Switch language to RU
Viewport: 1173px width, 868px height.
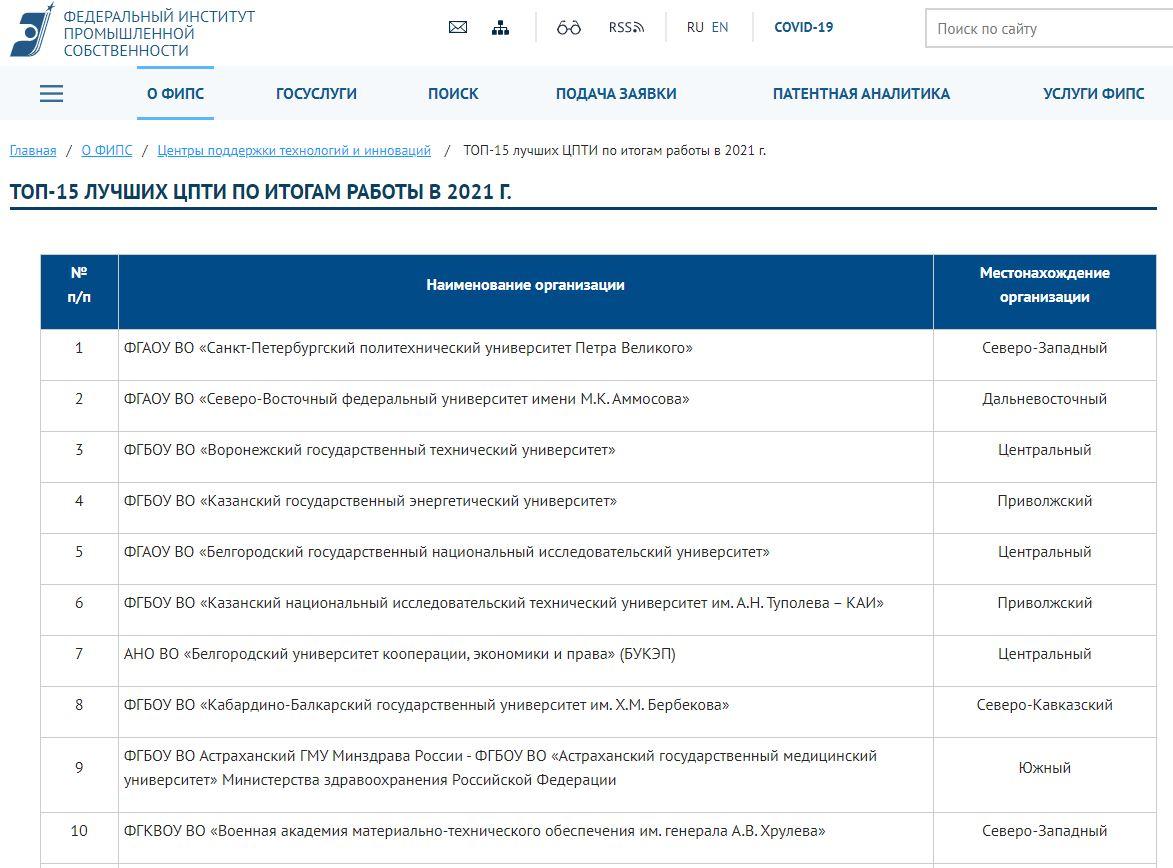(695, 28)
